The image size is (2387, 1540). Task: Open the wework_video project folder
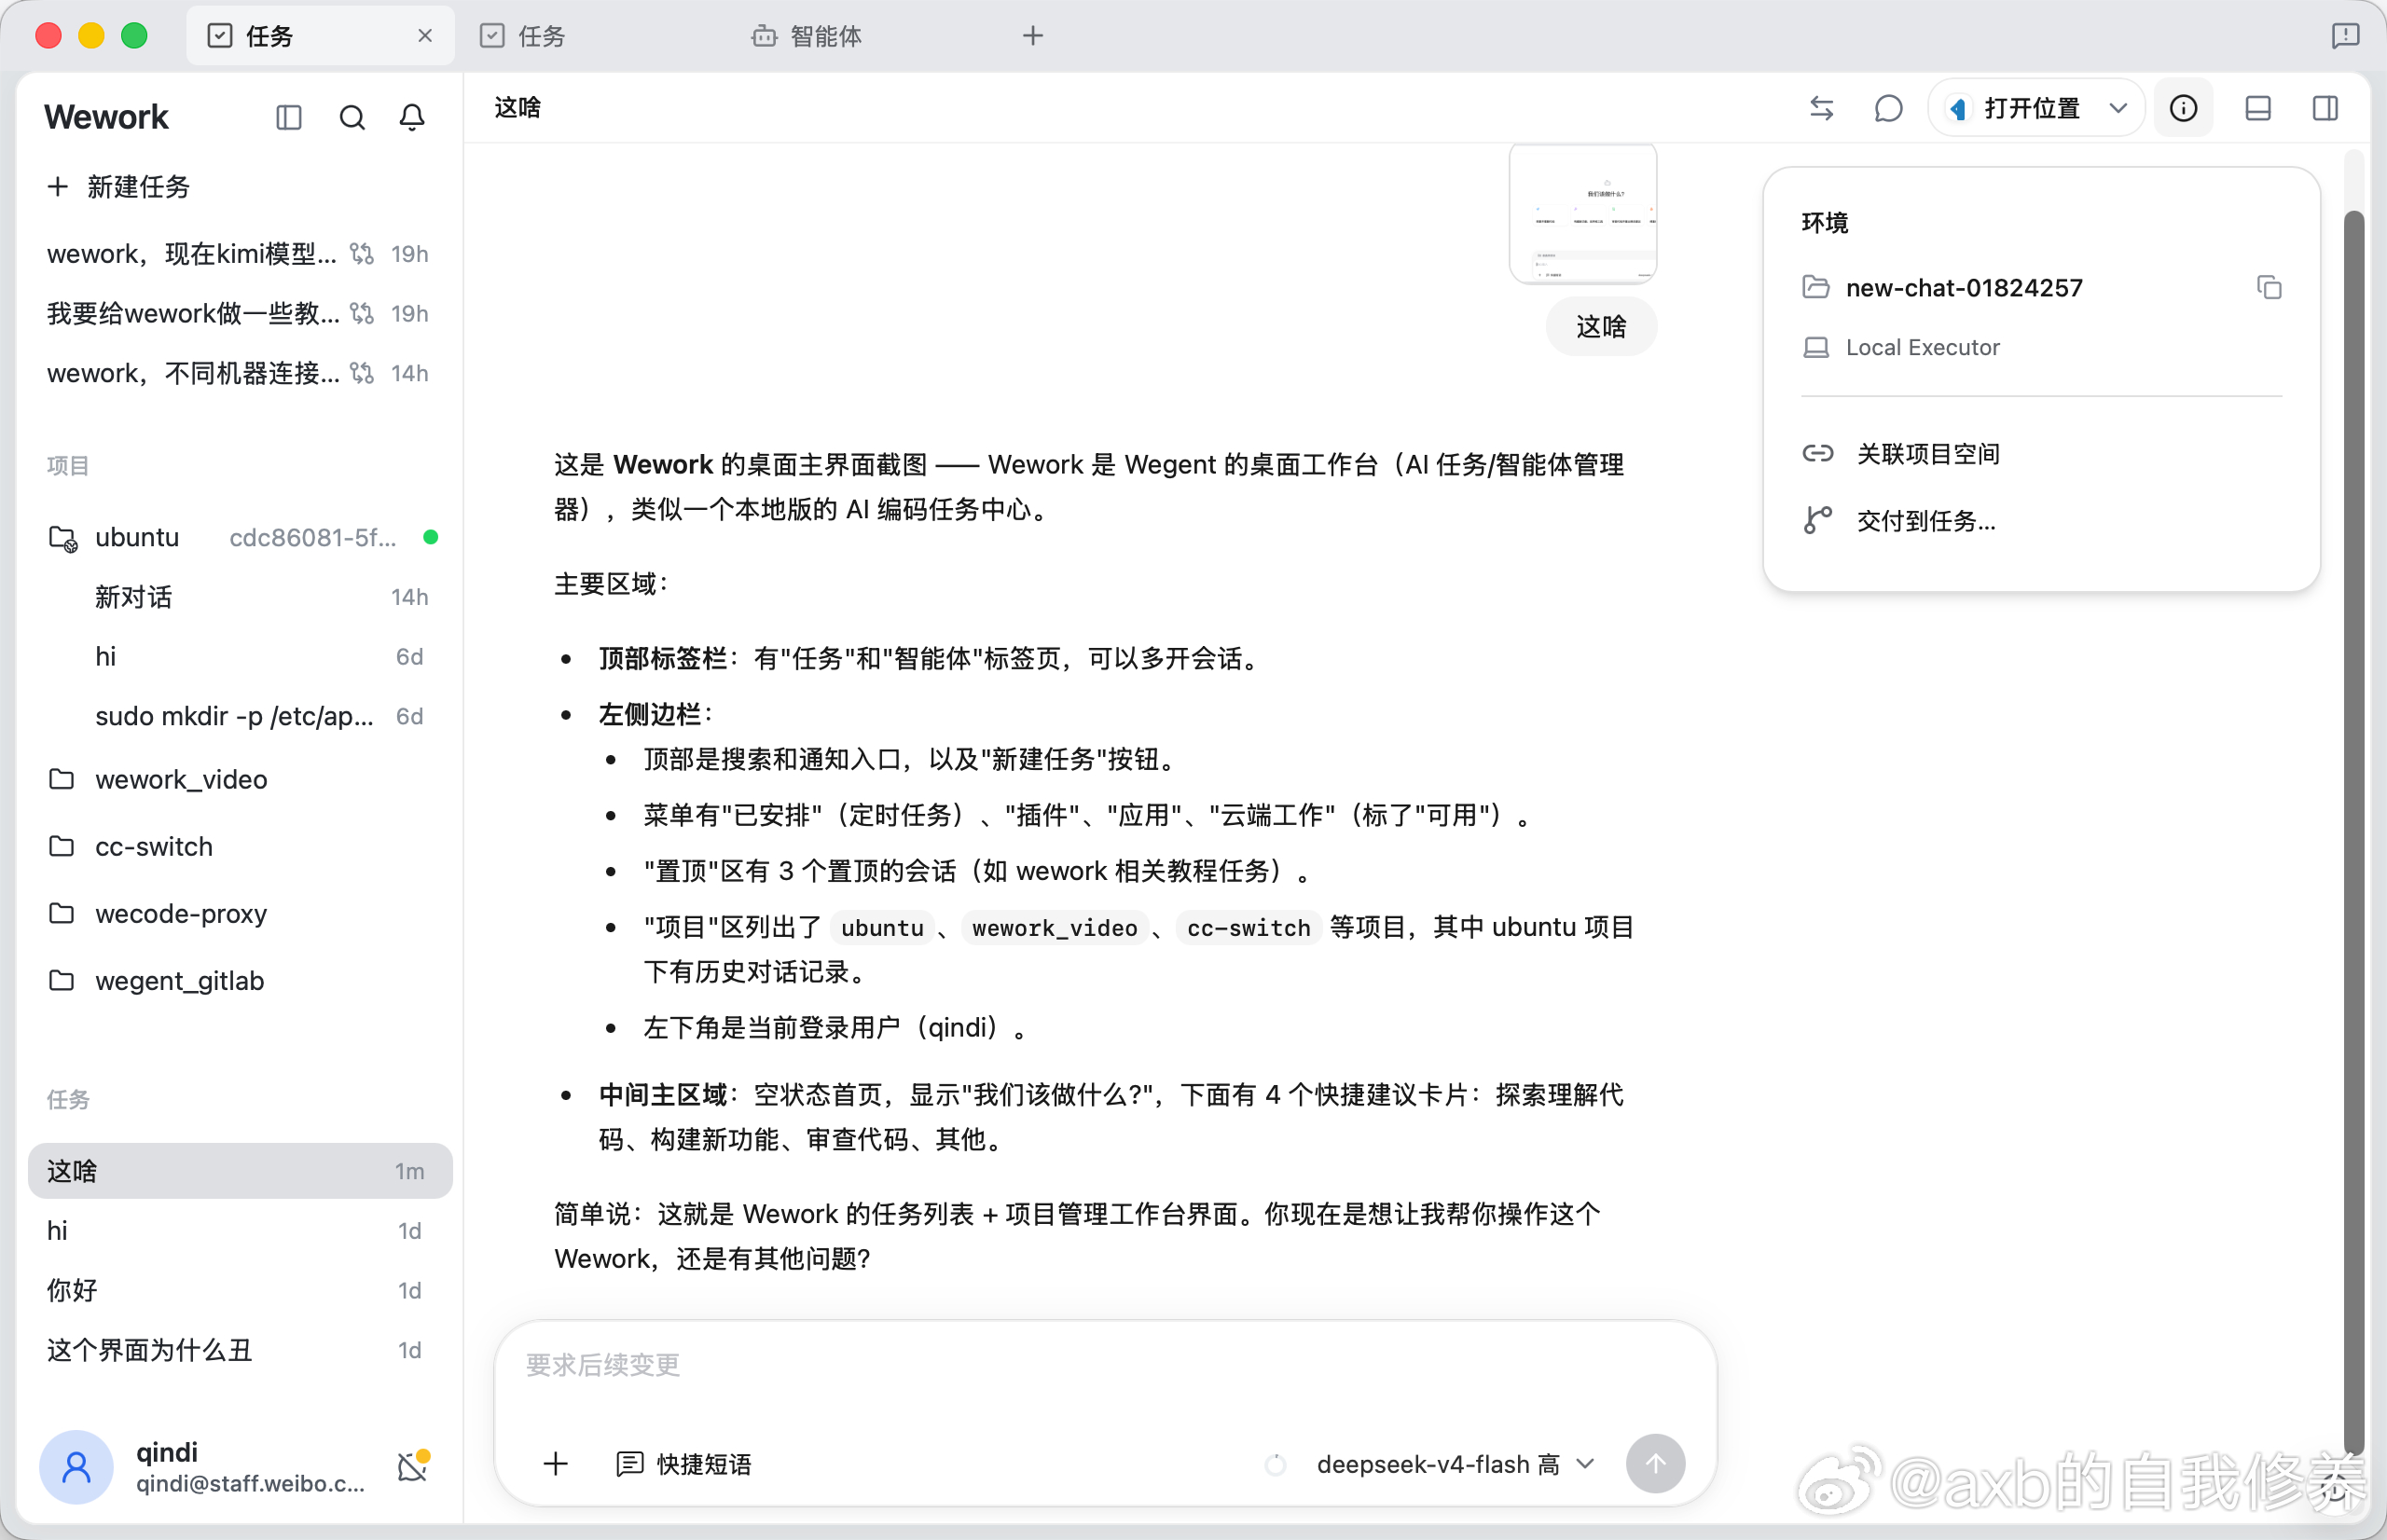pos(239,779)
